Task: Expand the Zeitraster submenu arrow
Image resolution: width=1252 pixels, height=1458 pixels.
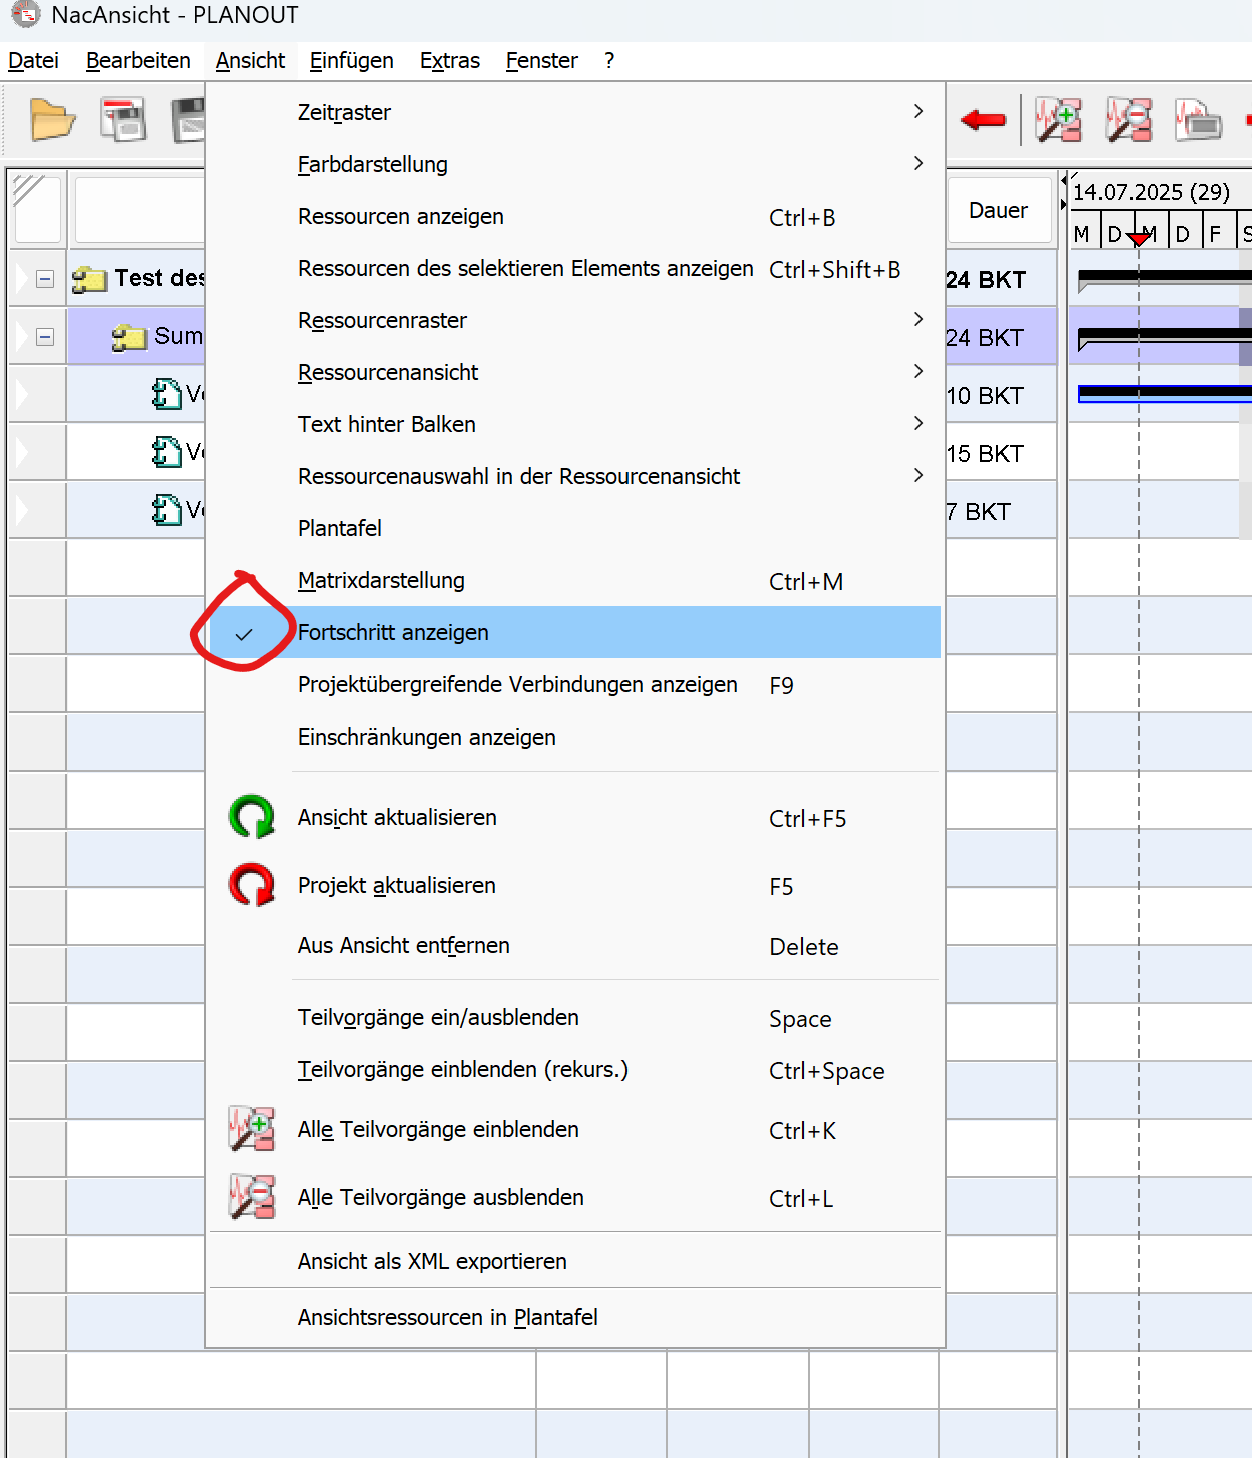Action: point(918,111)
